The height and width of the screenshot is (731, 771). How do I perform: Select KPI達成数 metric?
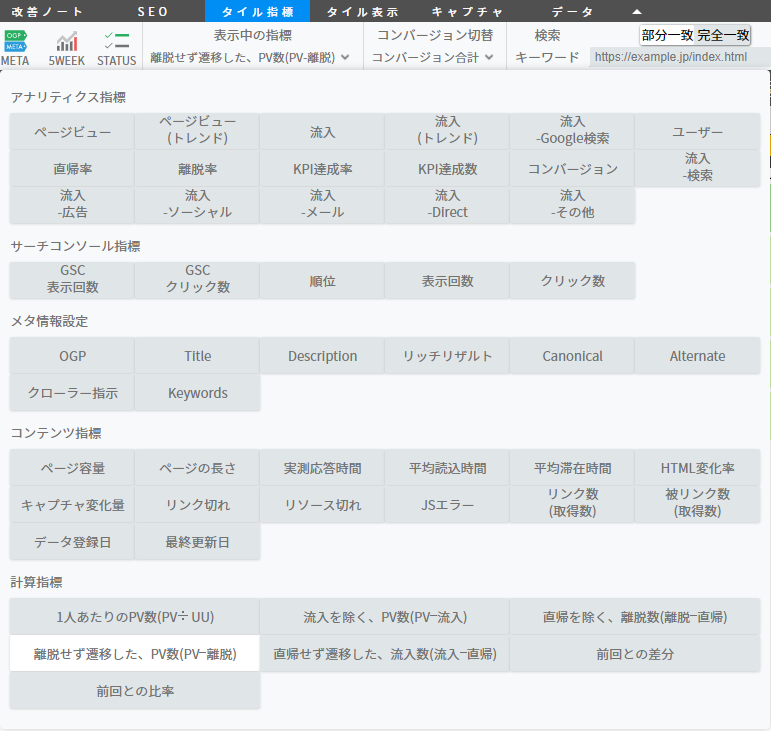point(447,169)
